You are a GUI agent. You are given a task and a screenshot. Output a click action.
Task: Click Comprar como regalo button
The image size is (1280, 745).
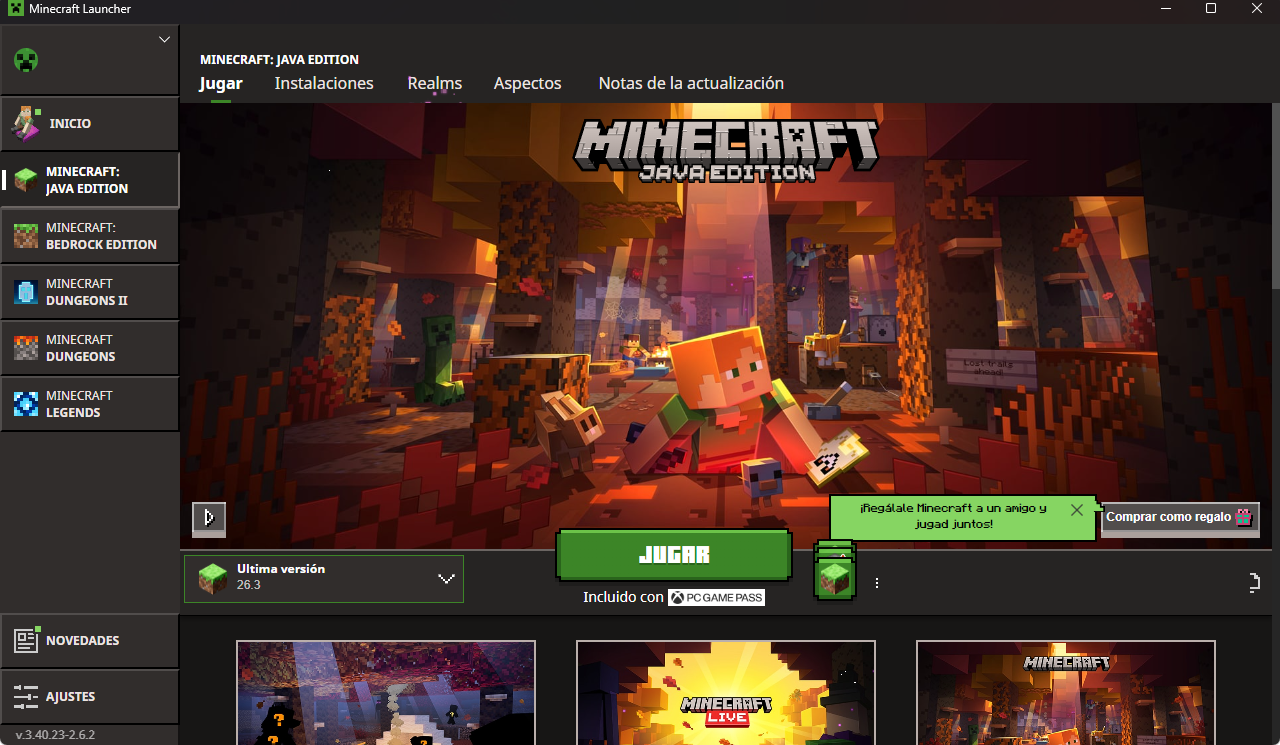coord(1180,517)
